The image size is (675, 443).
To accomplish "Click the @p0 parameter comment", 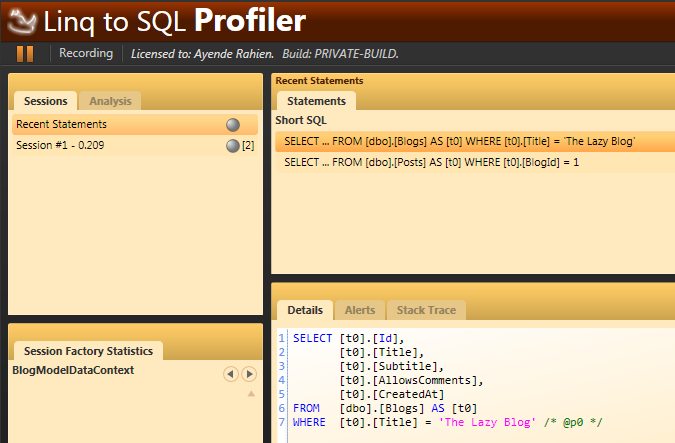I will click(573, 422).
